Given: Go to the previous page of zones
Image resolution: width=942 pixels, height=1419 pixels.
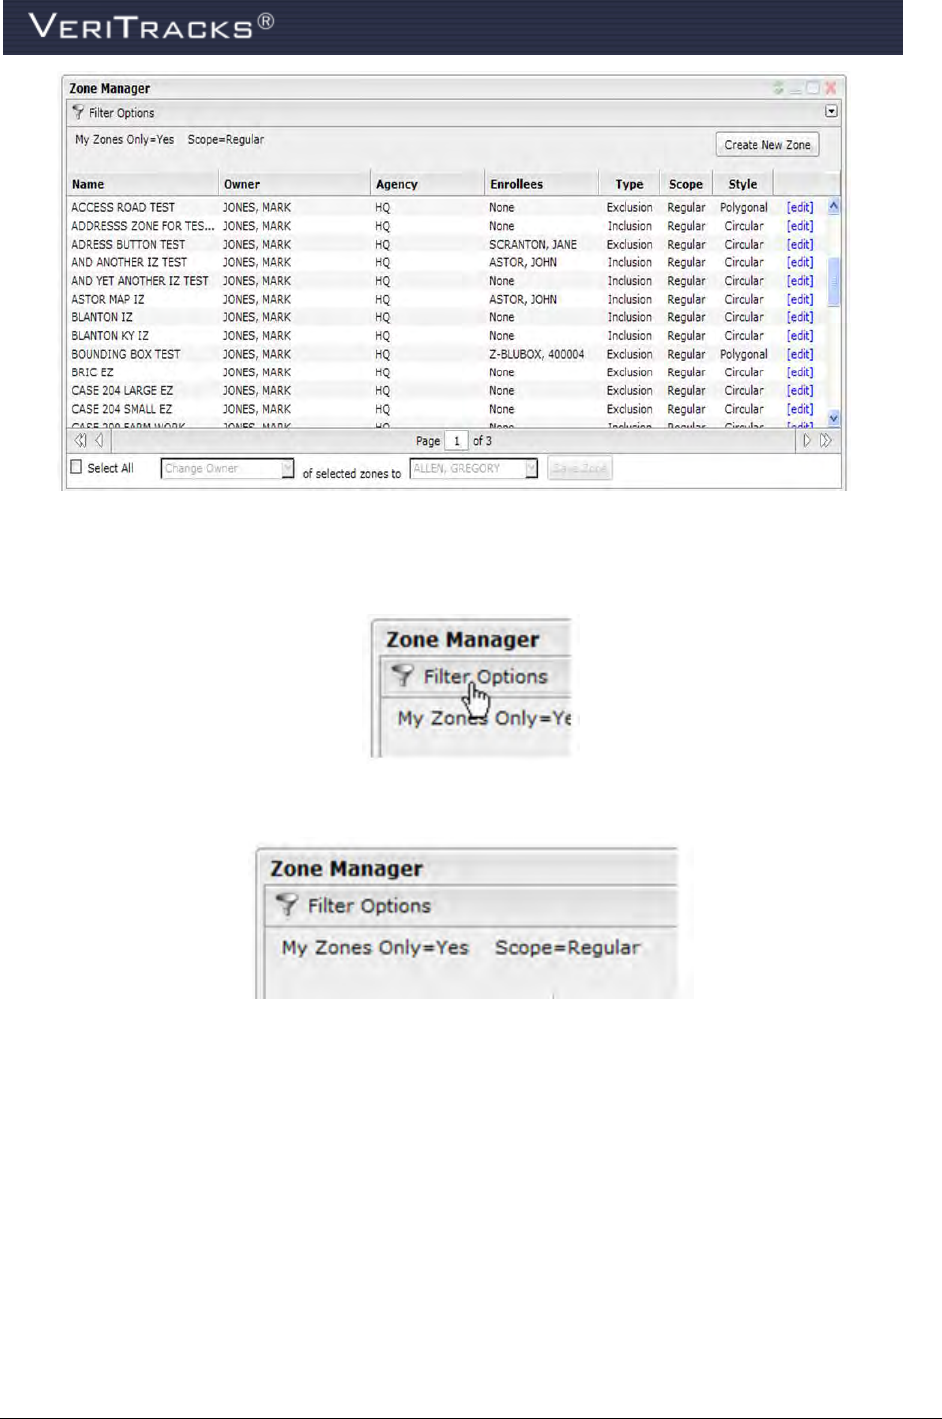Looking at the screenshot, I should coord(99,440).
